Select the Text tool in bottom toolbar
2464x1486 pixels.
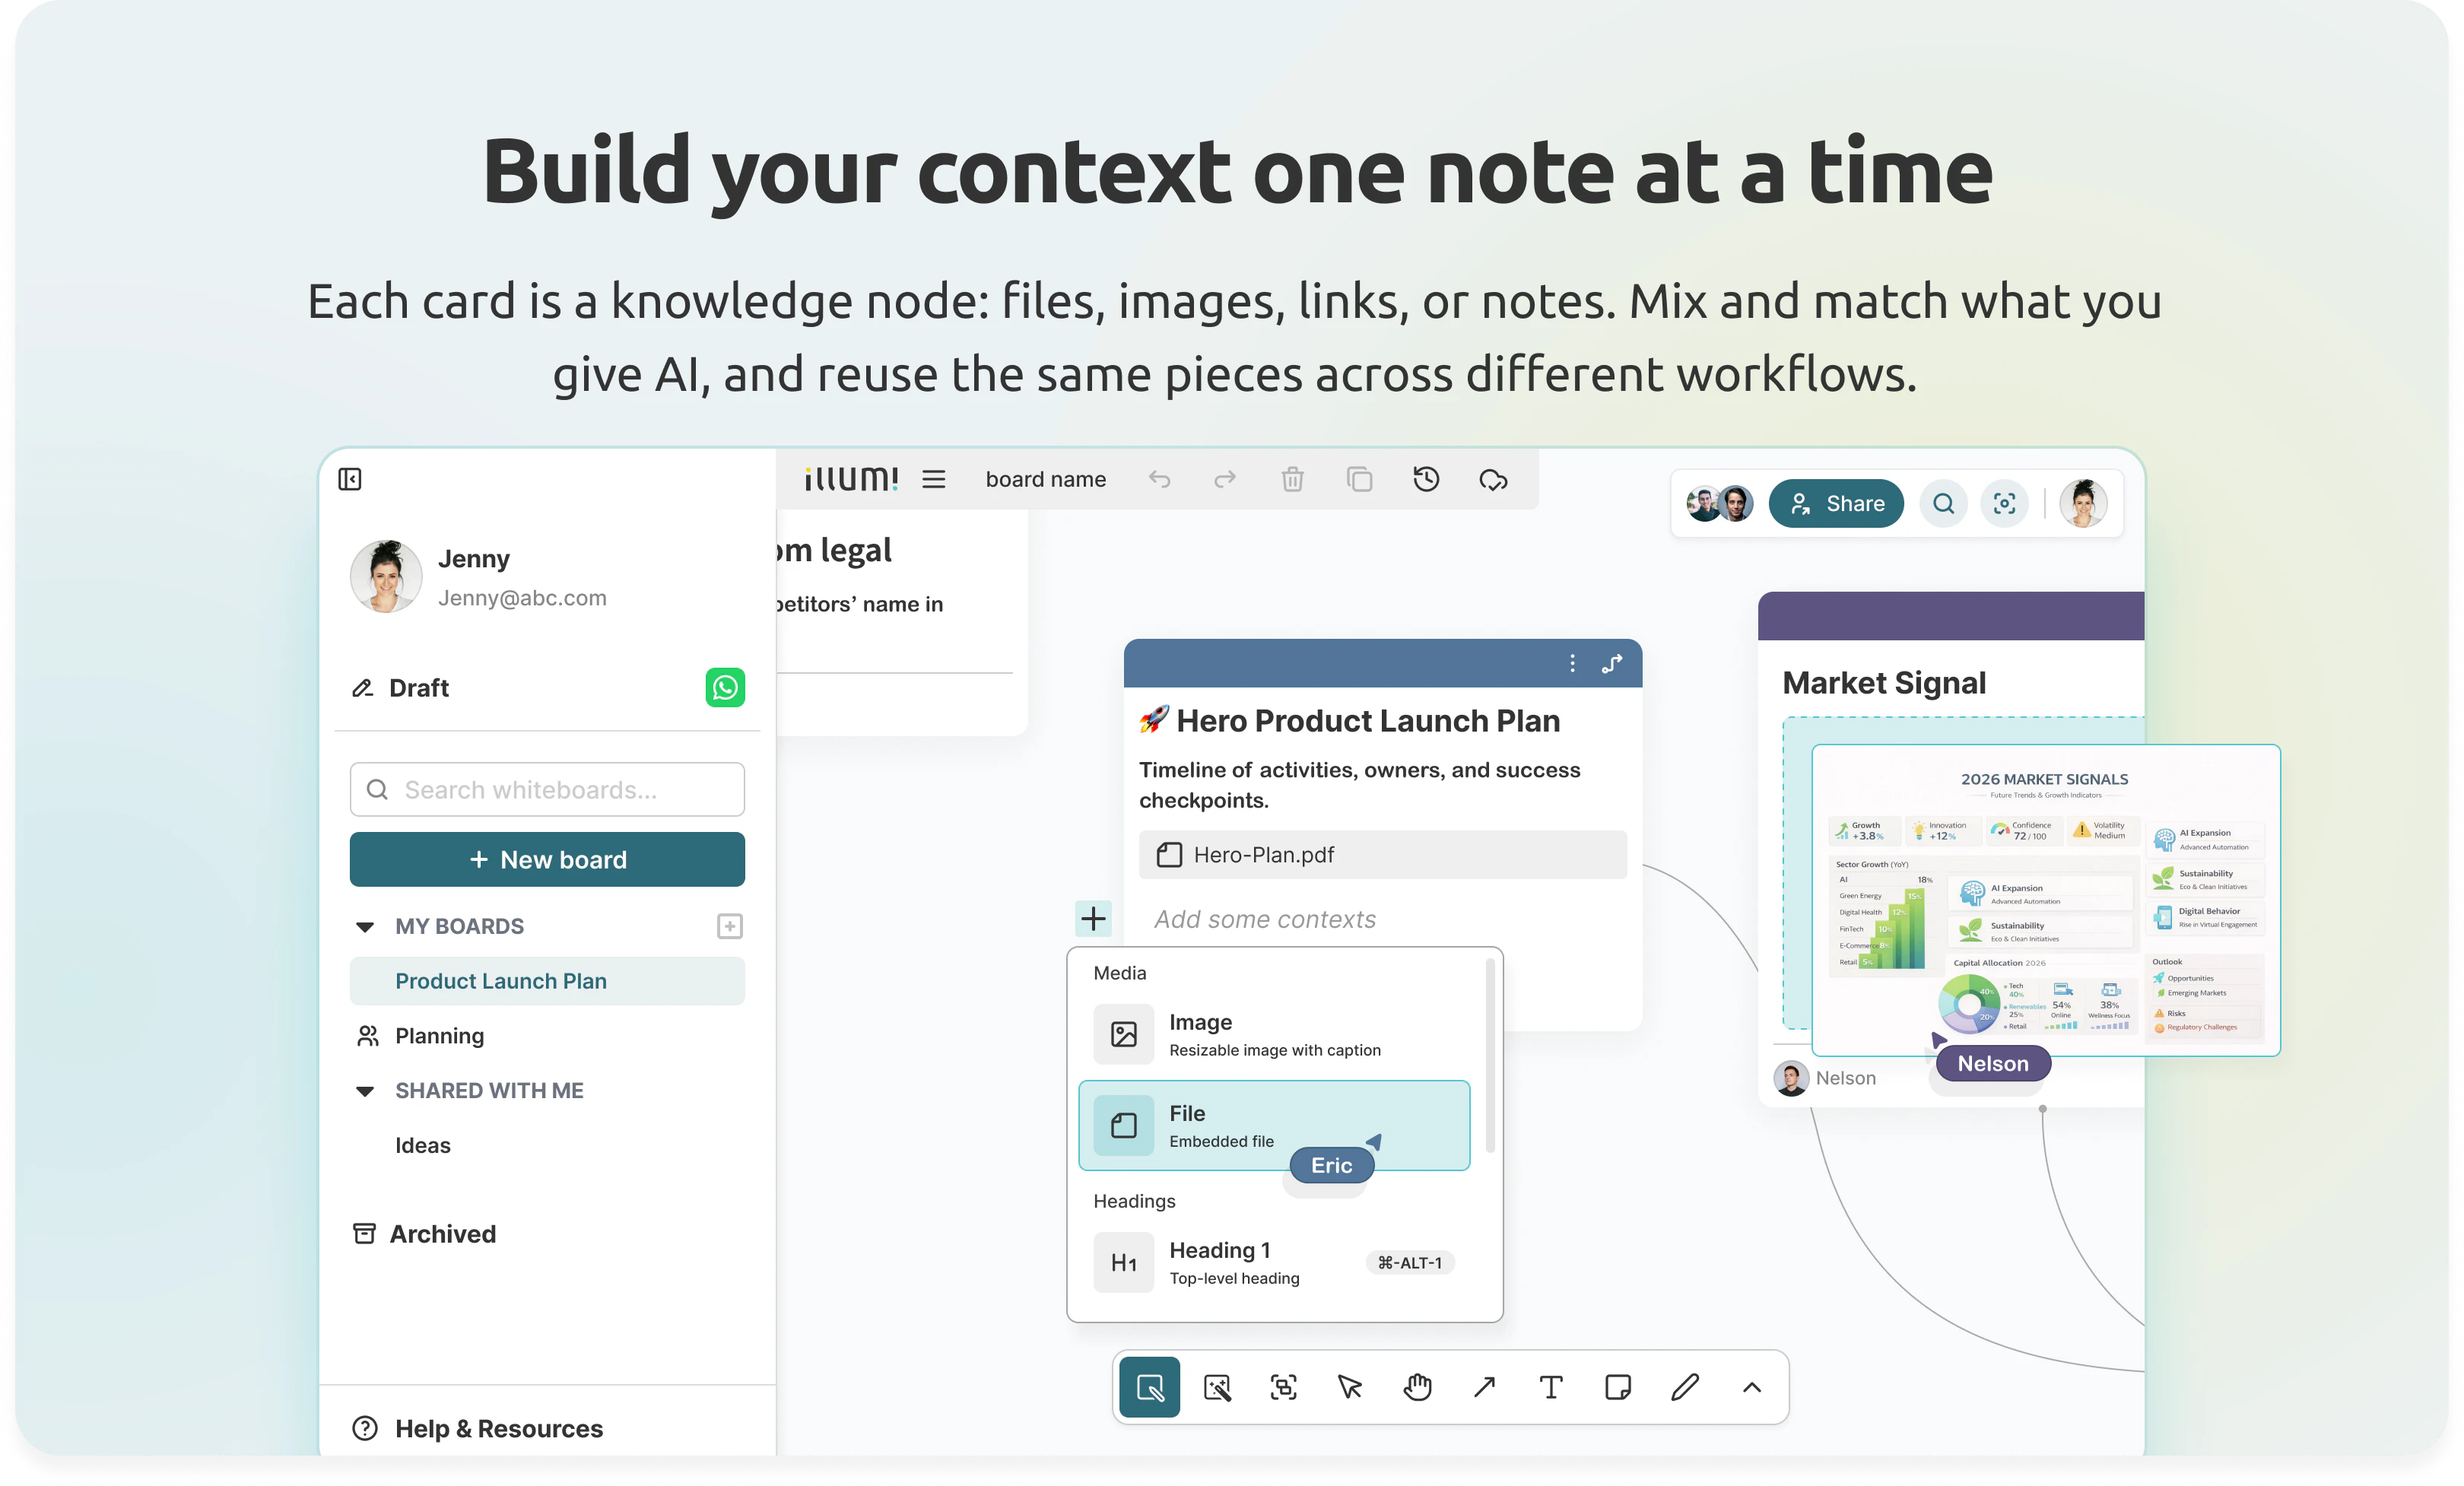1551,1387
